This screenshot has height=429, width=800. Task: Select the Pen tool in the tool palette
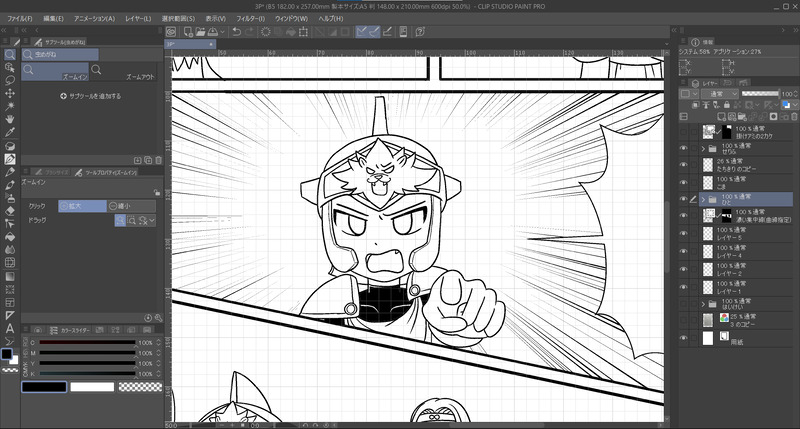[x=10, y=159]
